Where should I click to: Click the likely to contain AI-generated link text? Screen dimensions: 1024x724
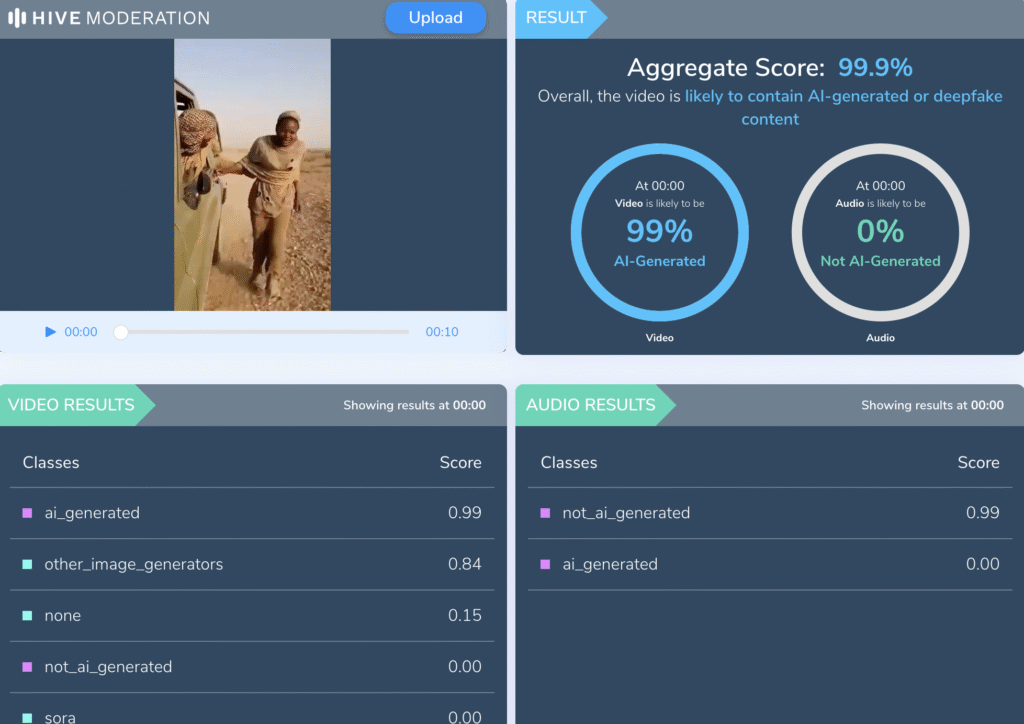click(843, 97)
